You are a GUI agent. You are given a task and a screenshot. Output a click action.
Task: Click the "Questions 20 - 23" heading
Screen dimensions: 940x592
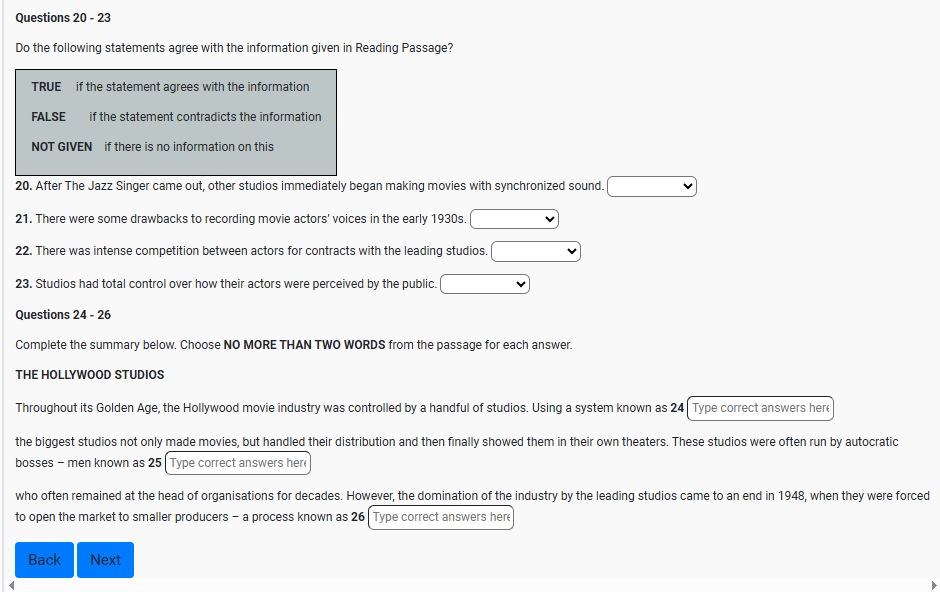[63, 18]
